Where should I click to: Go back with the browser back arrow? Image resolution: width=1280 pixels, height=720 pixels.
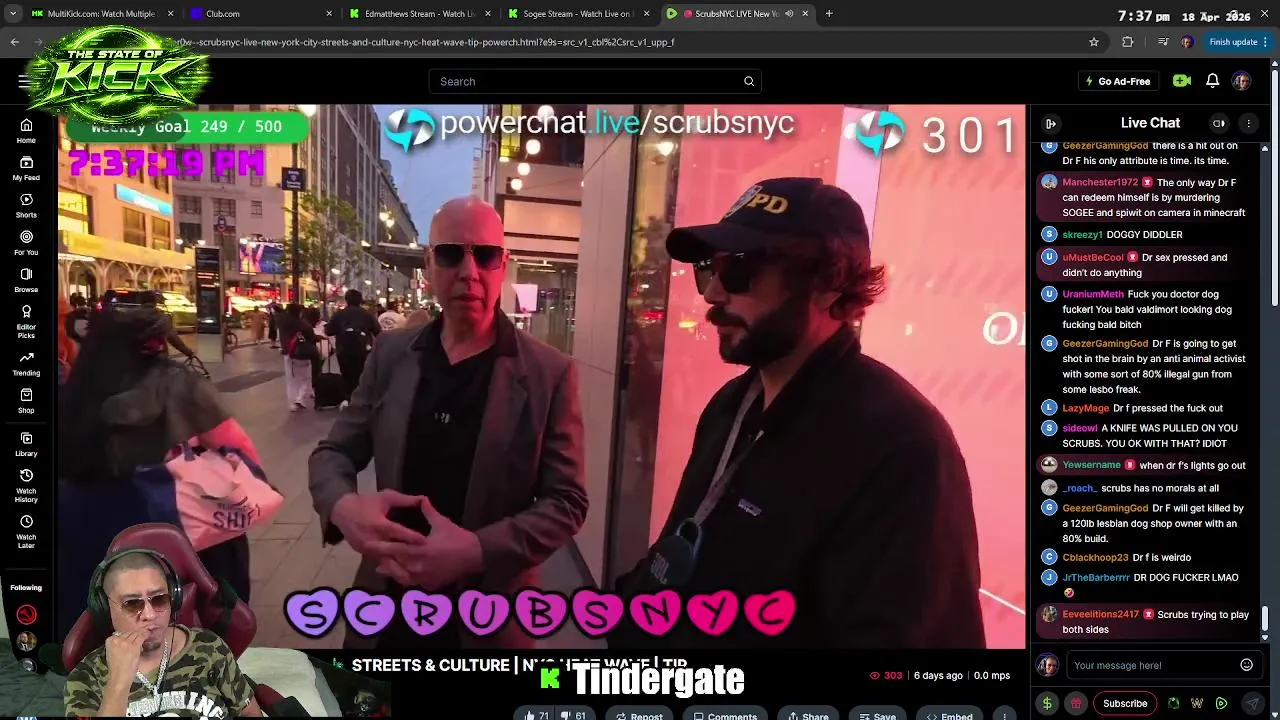14,42
